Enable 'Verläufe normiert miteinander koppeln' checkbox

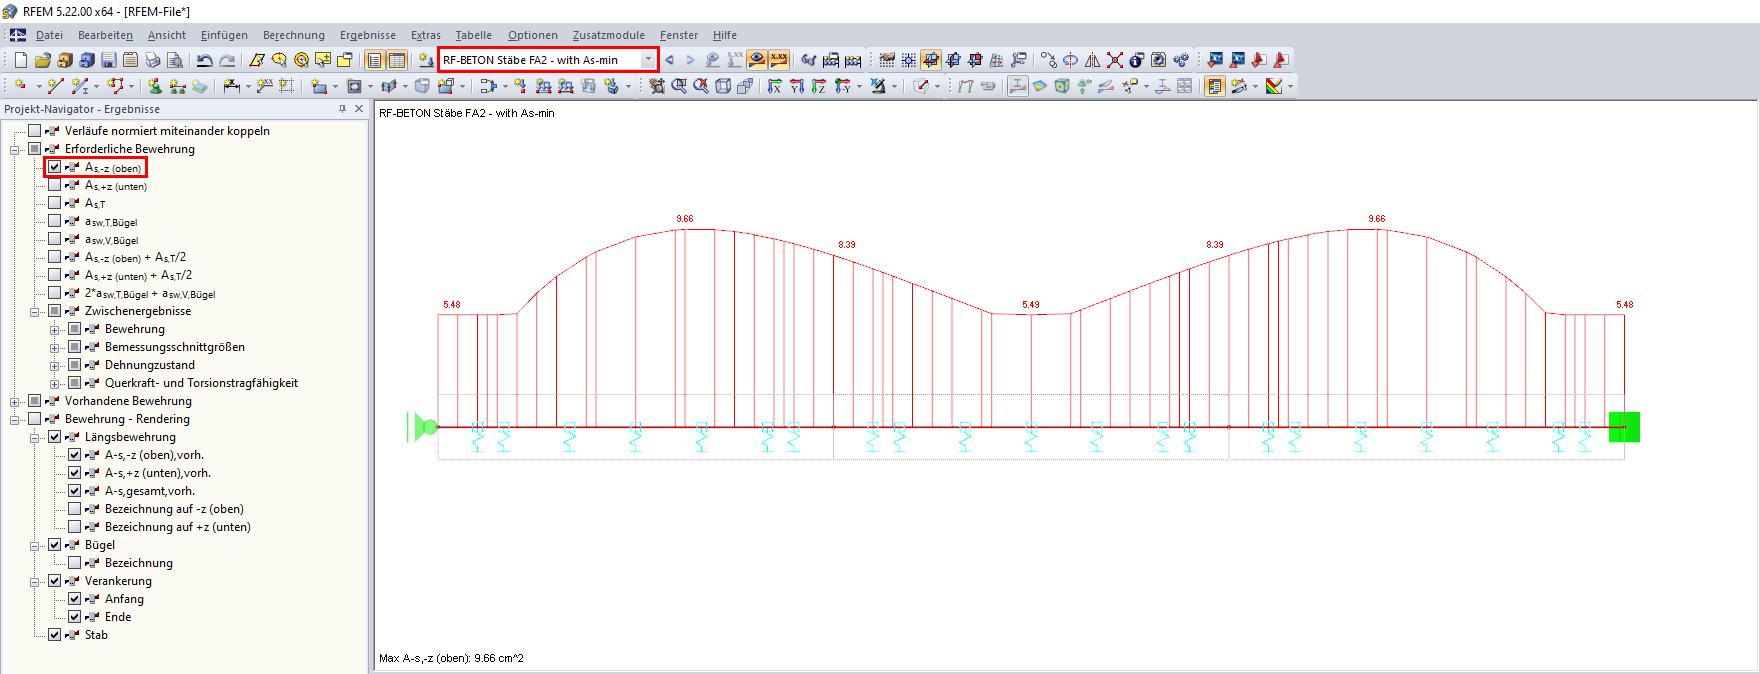(x=35, y=130)
